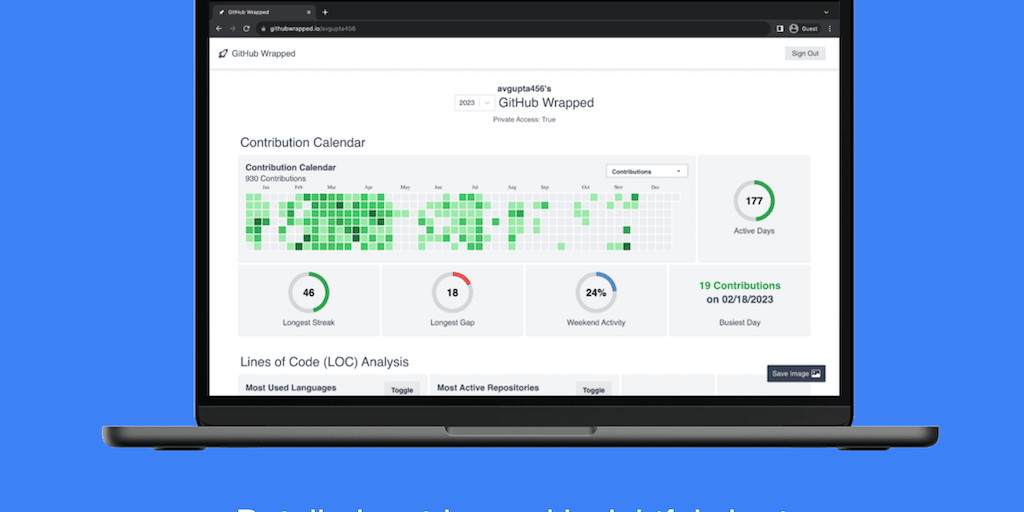Click the 24% Weekend Activity ring
This screenshot has width=1024, height=512.
[596, 293]
